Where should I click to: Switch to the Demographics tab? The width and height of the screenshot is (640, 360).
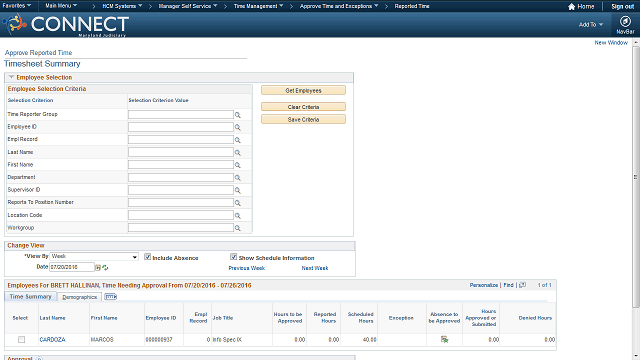(x=80, y=297)
